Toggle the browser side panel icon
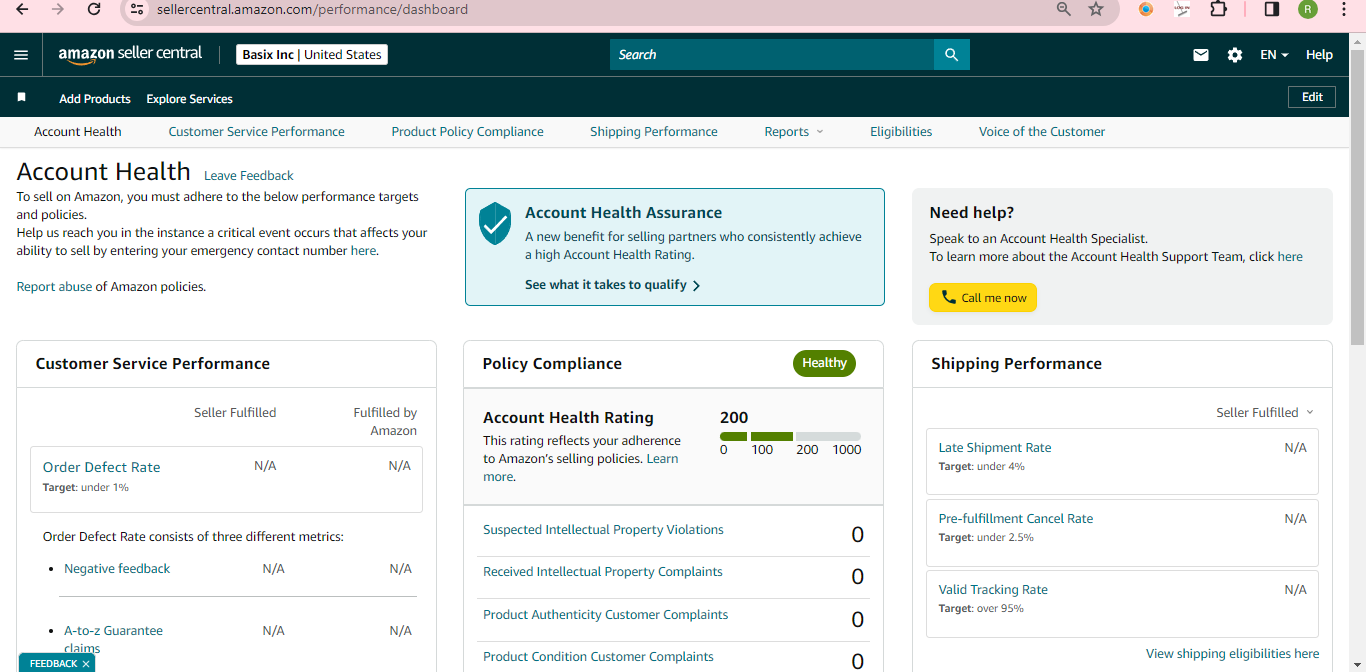This screenshot has height=672, width=1366. 1272,9
